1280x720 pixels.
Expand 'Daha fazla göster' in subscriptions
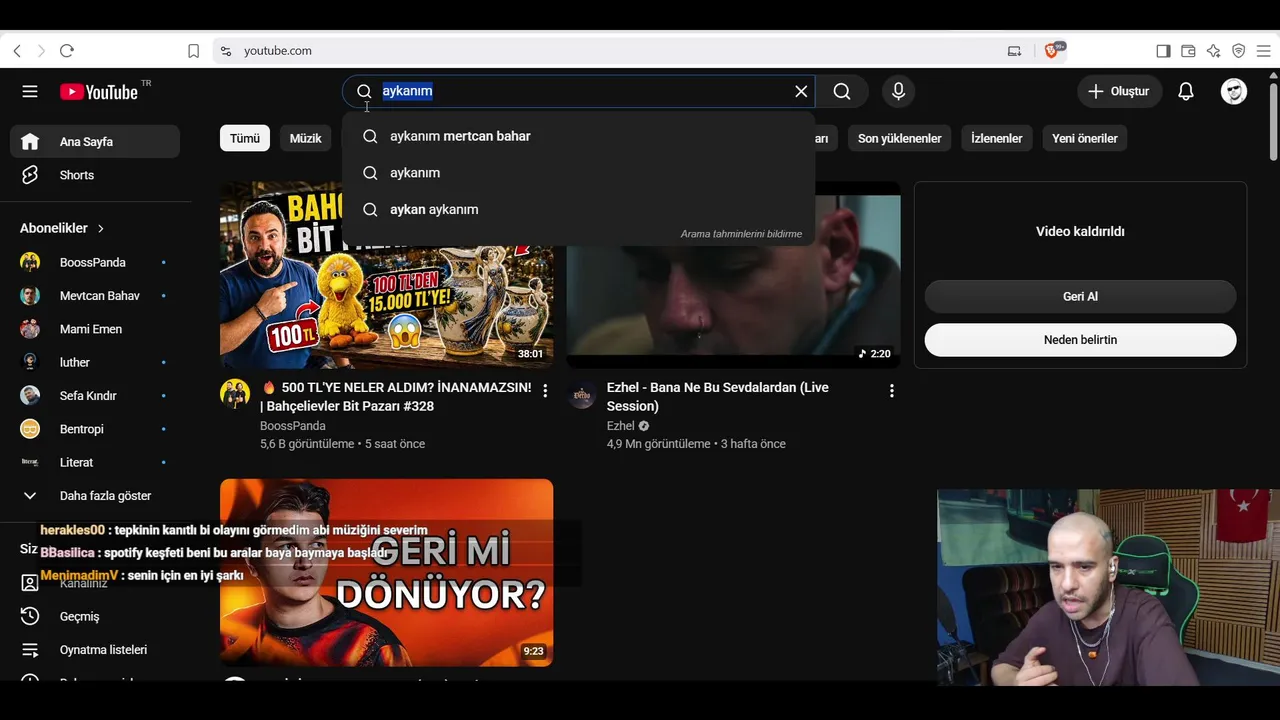click(x=95, y=496)
